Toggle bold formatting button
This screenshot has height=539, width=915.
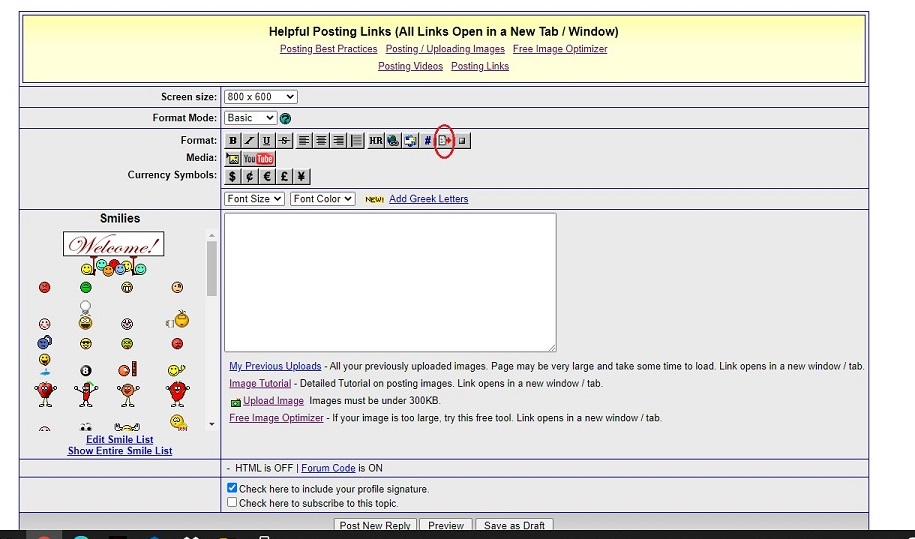click(x=232, y=141)
